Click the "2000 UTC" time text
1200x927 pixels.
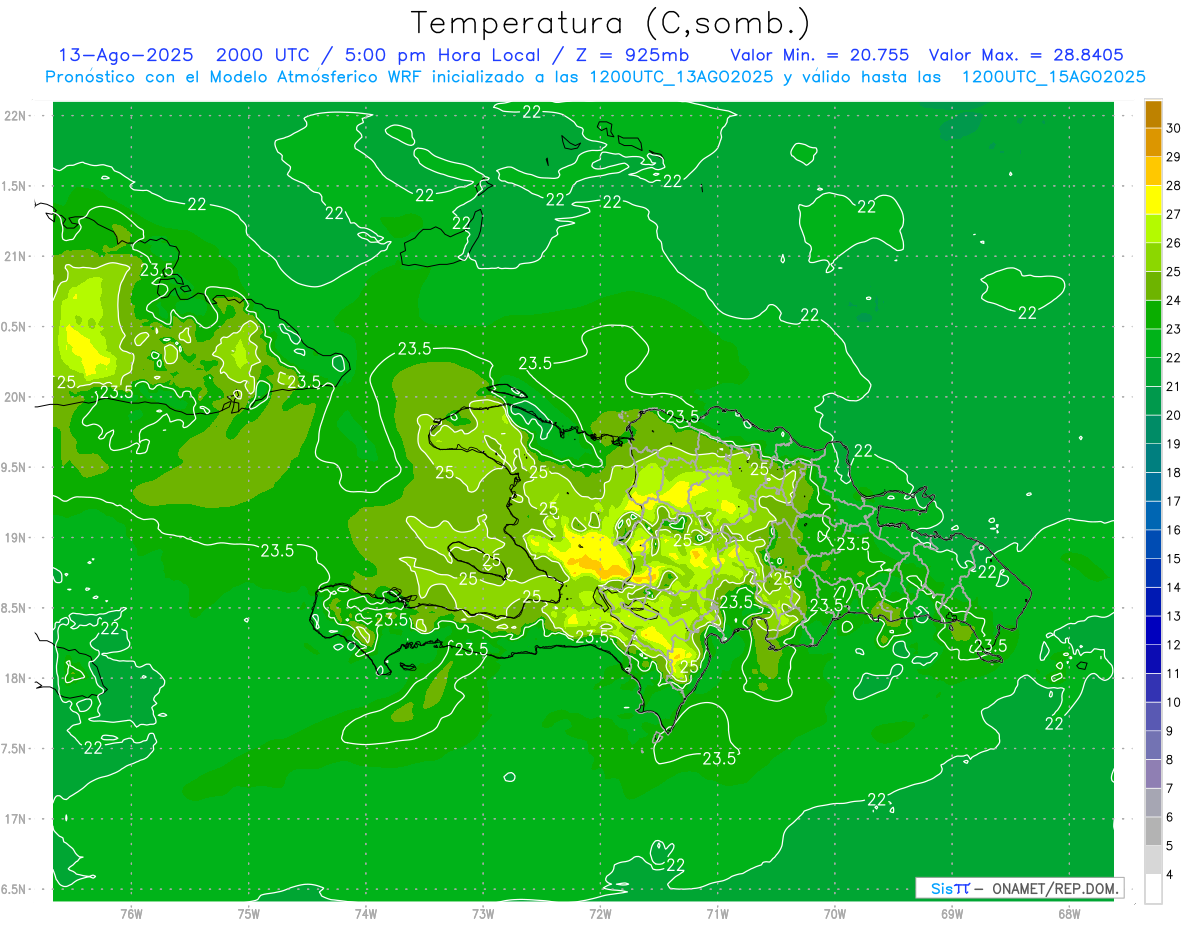coord(263,55)
